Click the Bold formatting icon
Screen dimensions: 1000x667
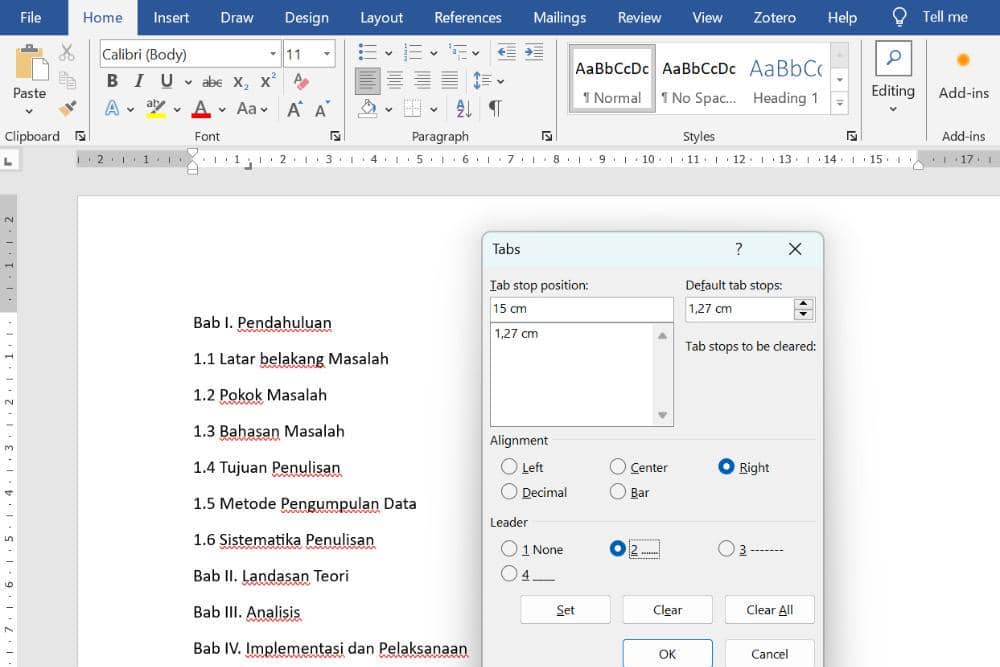coord(112,81)
